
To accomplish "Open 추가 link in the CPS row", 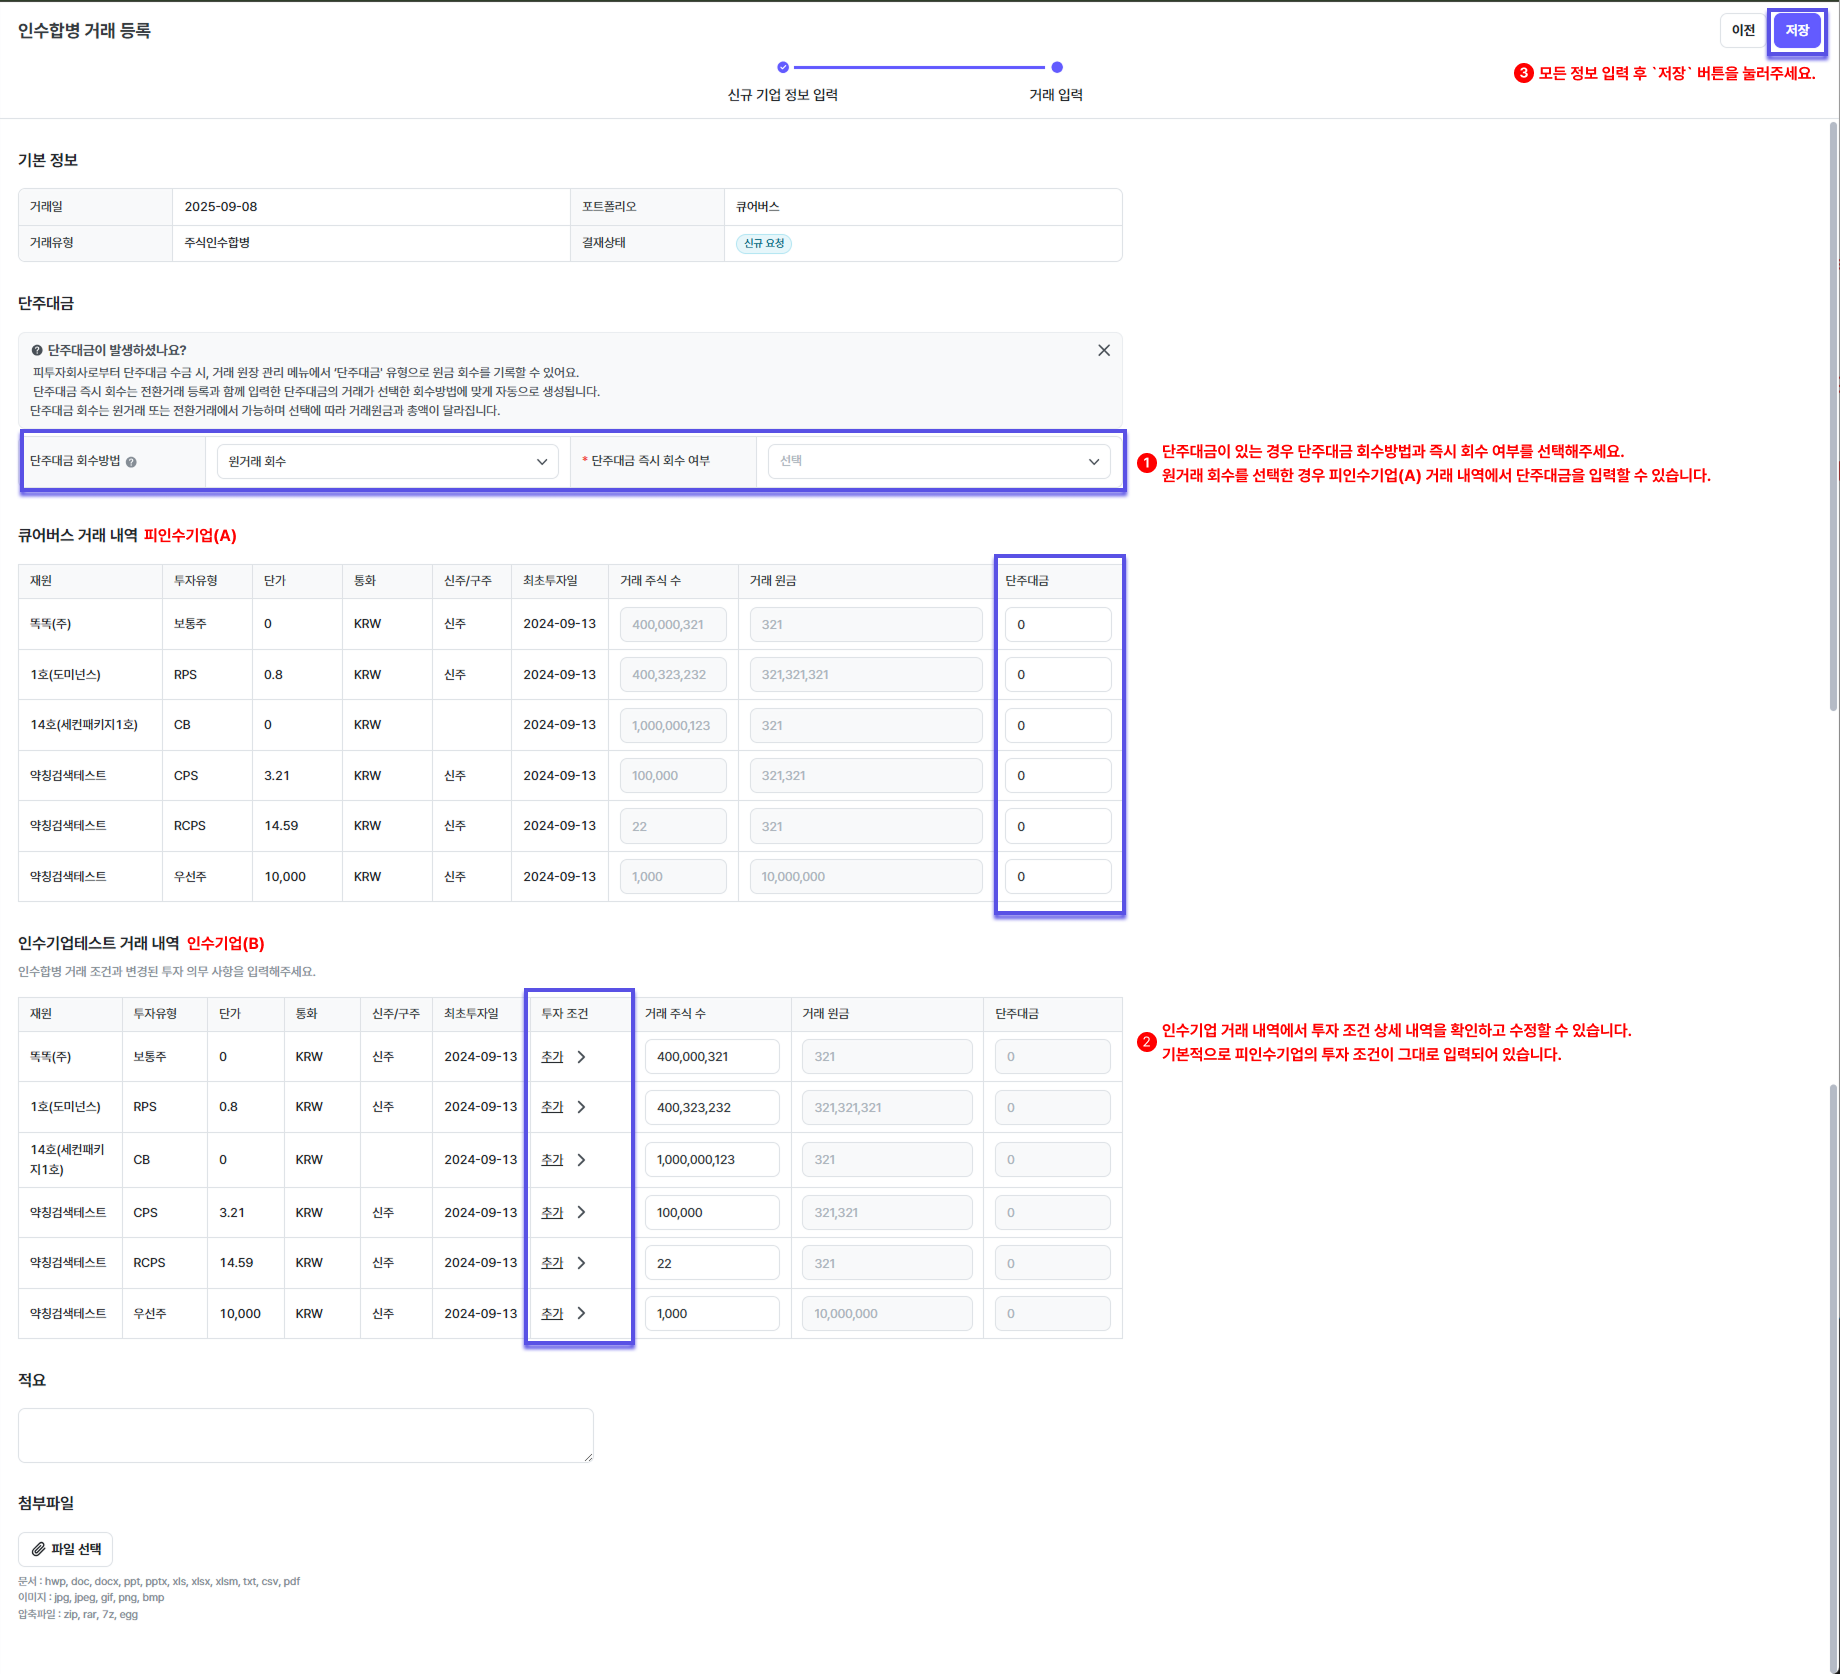I will pyautogui.click(x=552, y=1212).
